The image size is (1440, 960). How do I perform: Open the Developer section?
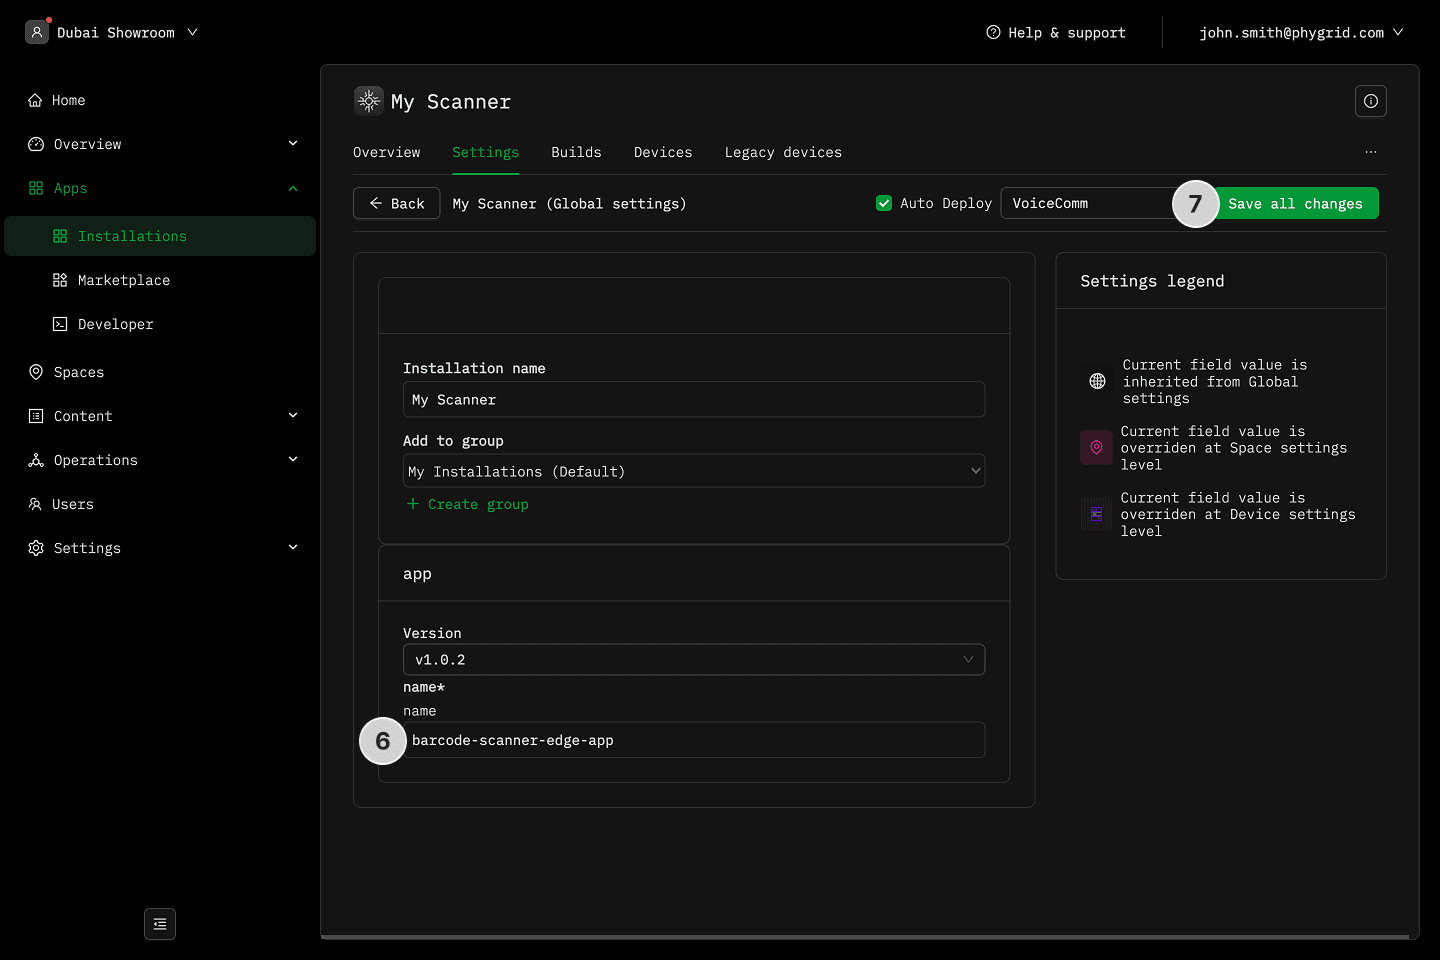pyautogui.click(x=115, y=324)
